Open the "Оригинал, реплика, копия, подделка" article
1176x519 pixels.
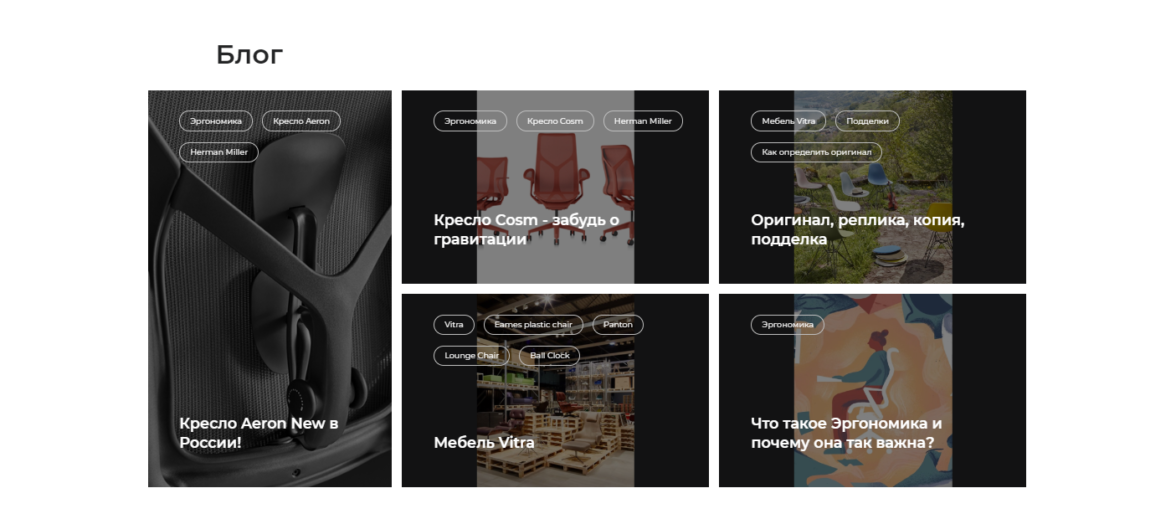[857, 230]
